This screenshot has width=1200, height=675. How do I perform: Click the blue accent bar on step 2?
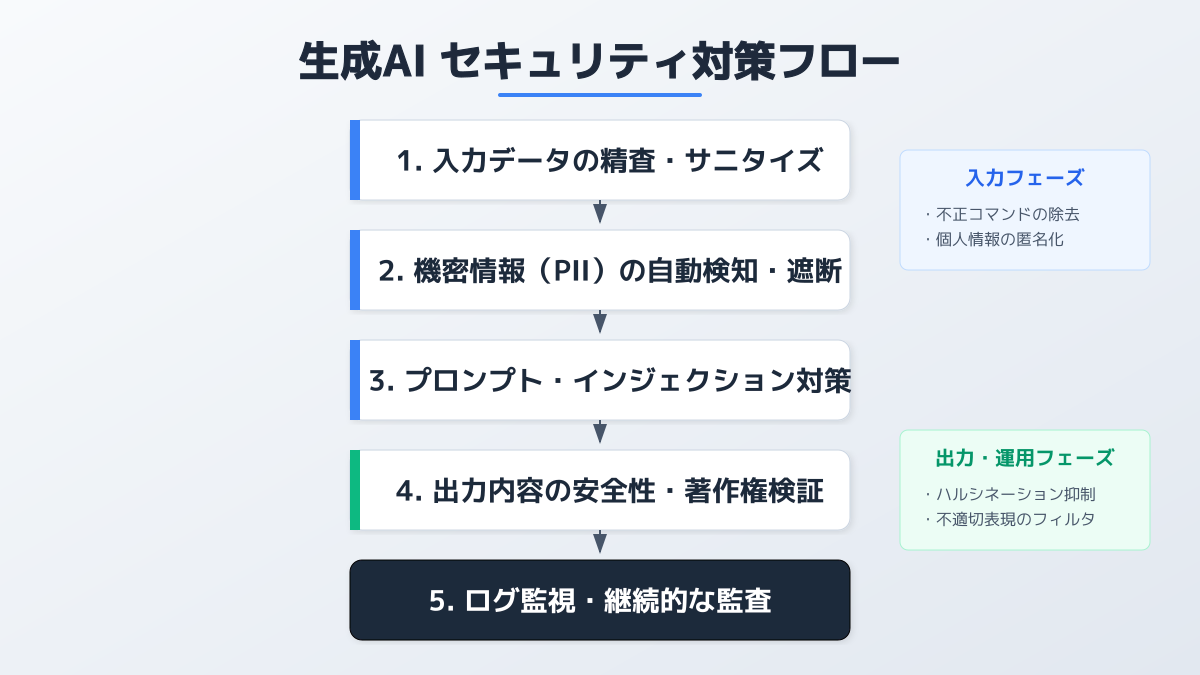coord(355,270)
